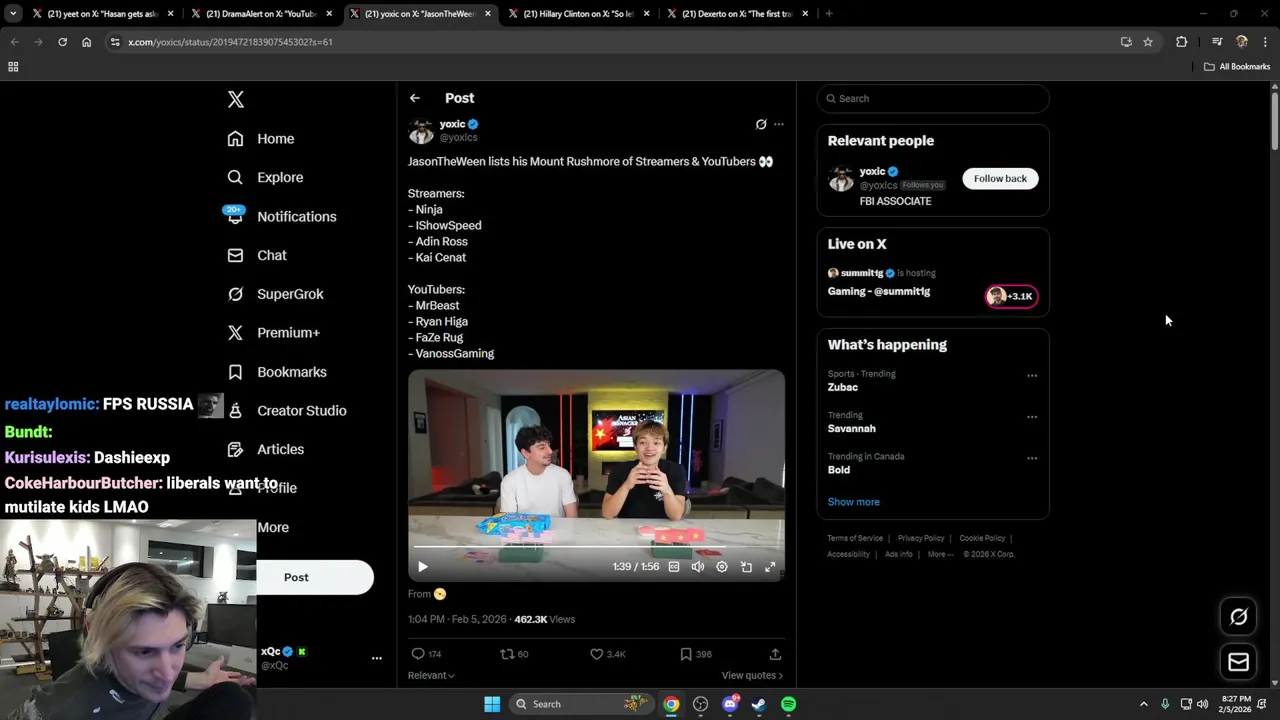1280x720 pixels.
Task: Open tab search dropdown arrow
Action: [x=13, y=14]
